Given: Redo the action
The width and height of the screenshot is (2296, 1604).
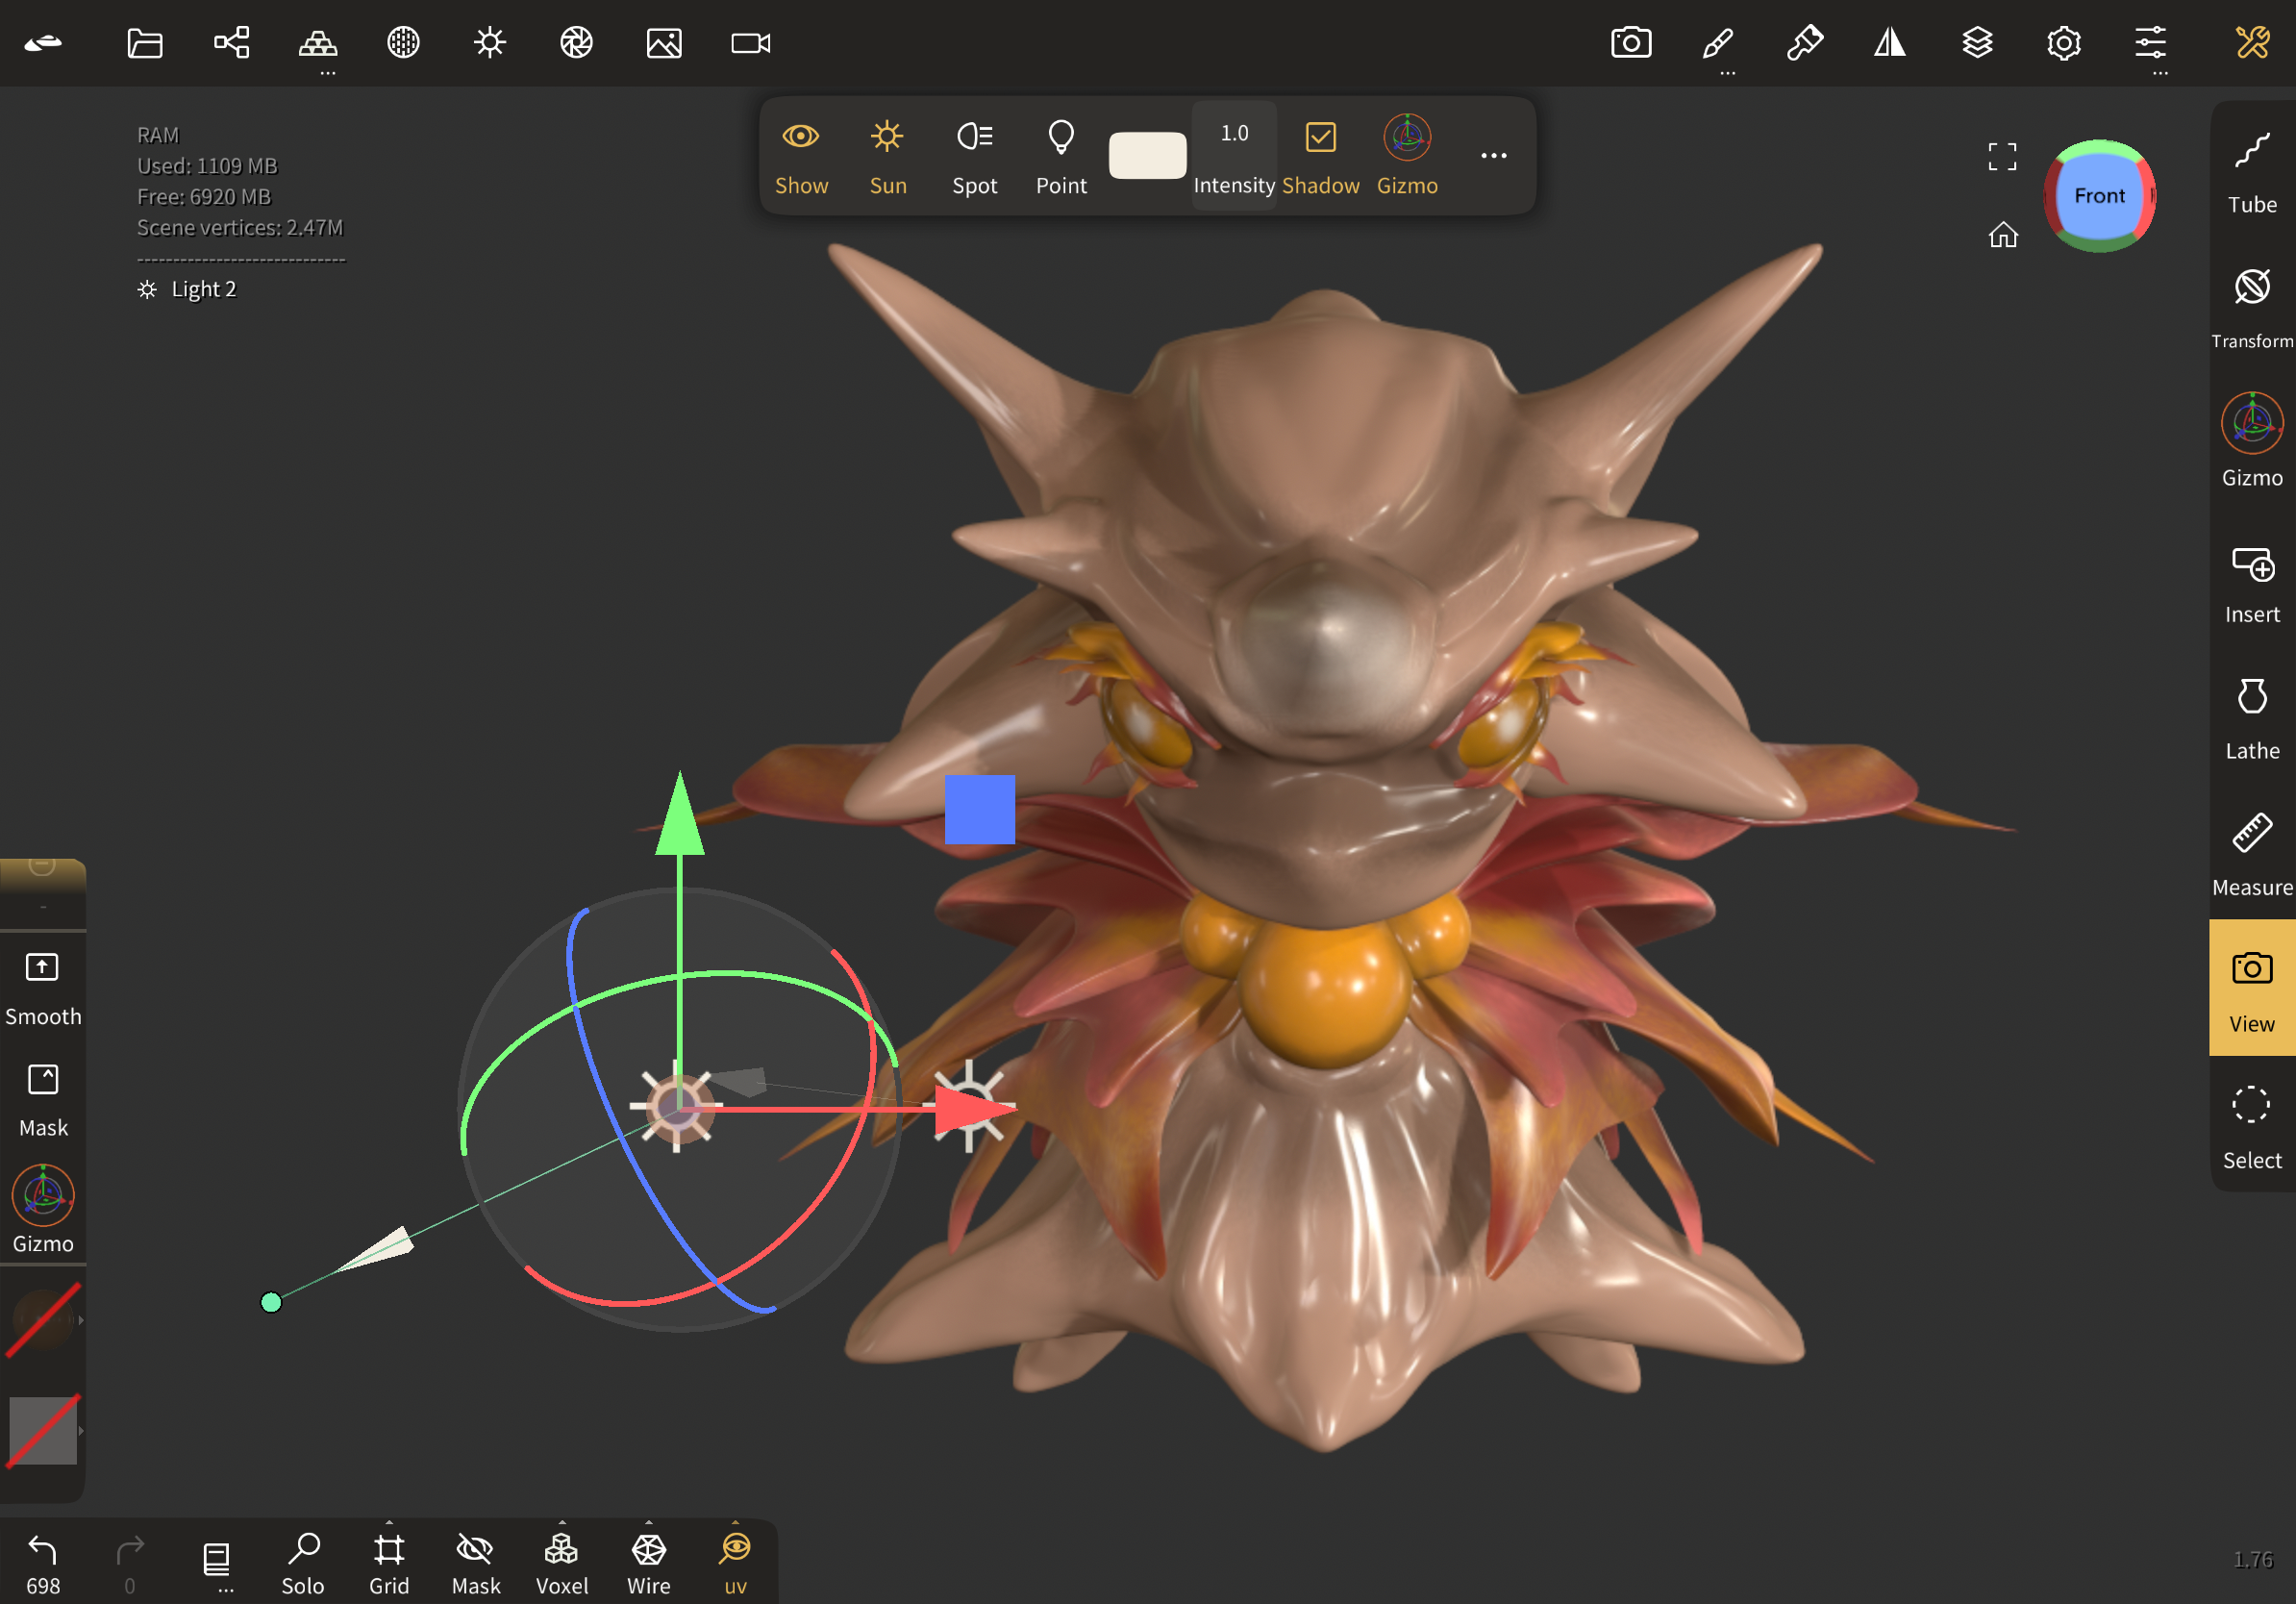Looking at the screenshot, I should [130, 1564].
